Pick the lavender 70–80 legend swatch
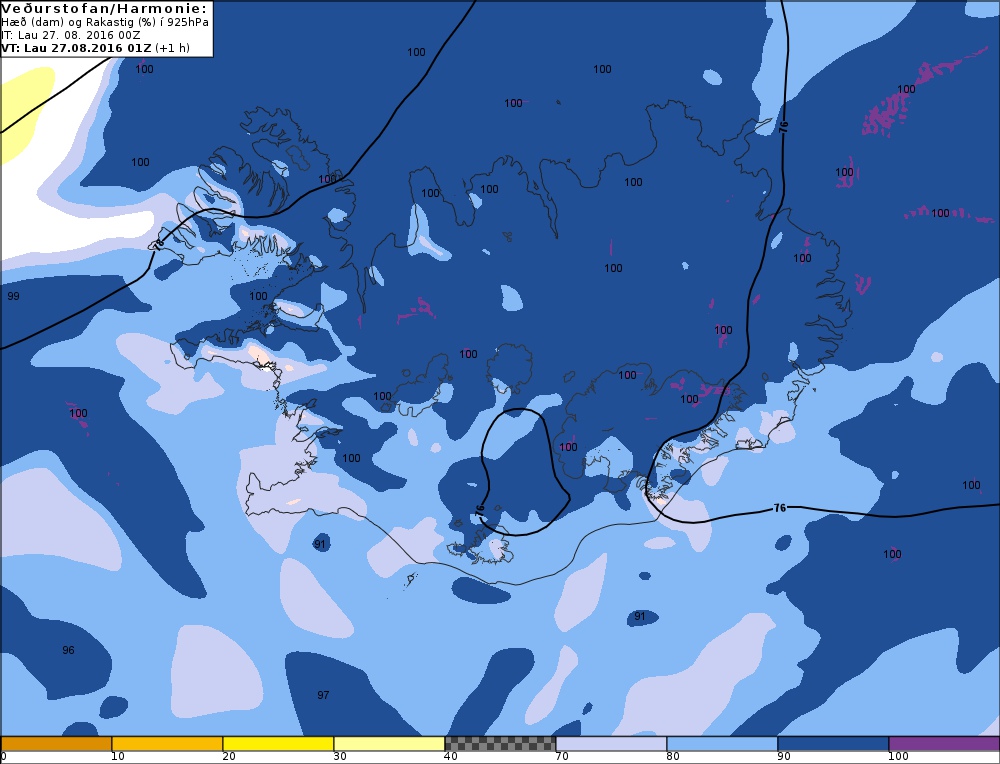 (611, 744)
